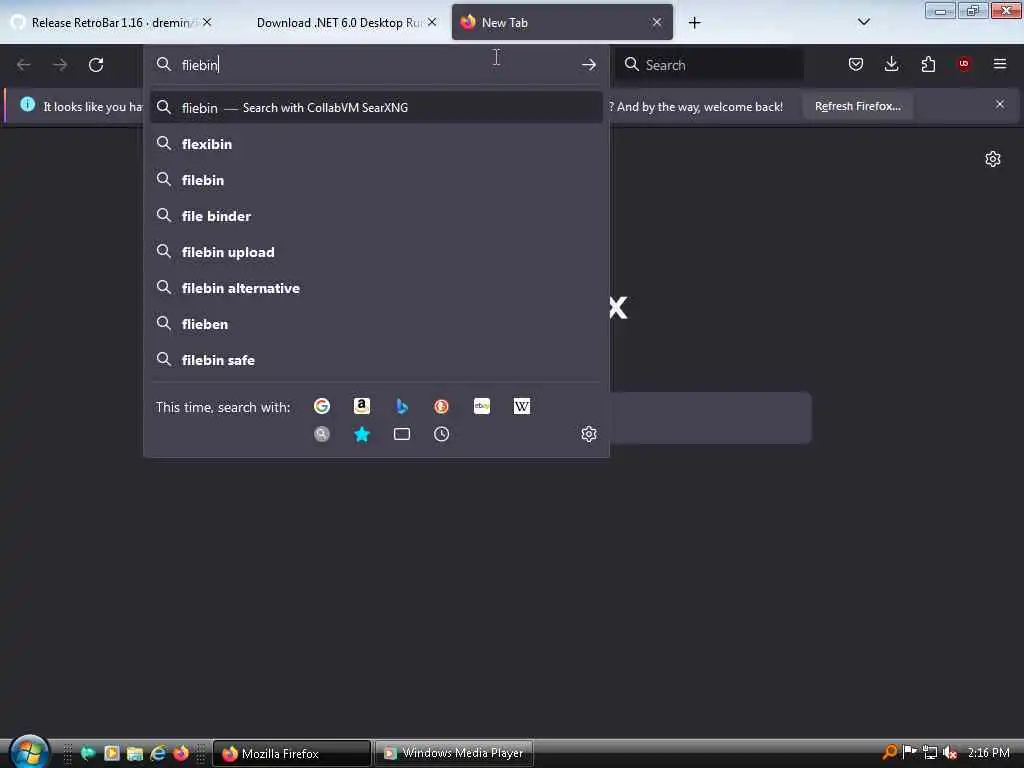Close the Release RetroBar 1.16 tab
Screen dimensions: 1024x768
[207, 22]
